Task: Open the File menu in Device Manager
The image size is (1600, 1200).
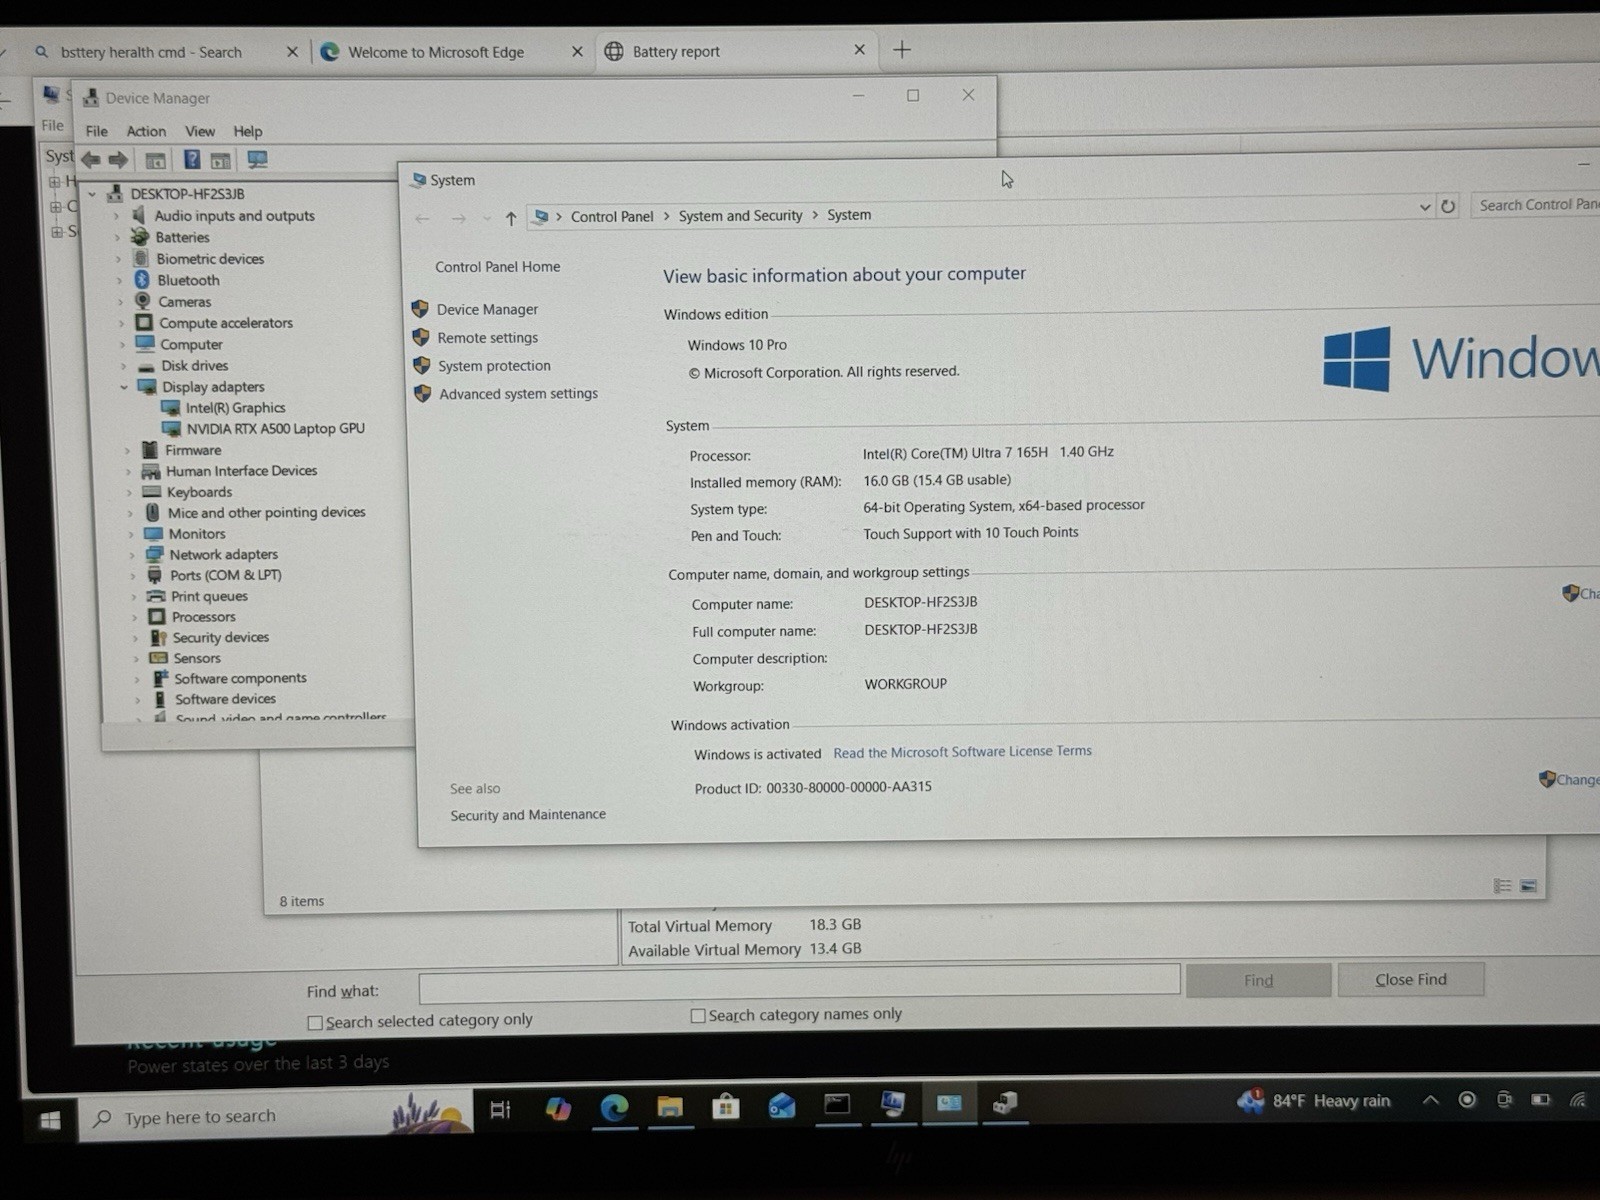Action: pyautogui.click(x=97, y=131)
